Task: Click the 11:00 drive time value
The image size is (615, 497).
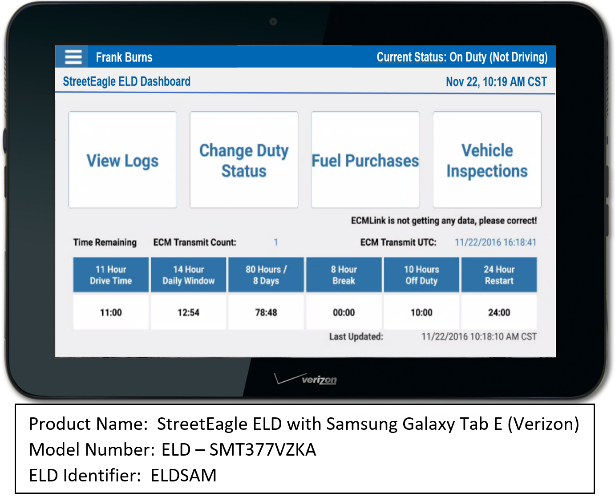Action: pos(110,312)
